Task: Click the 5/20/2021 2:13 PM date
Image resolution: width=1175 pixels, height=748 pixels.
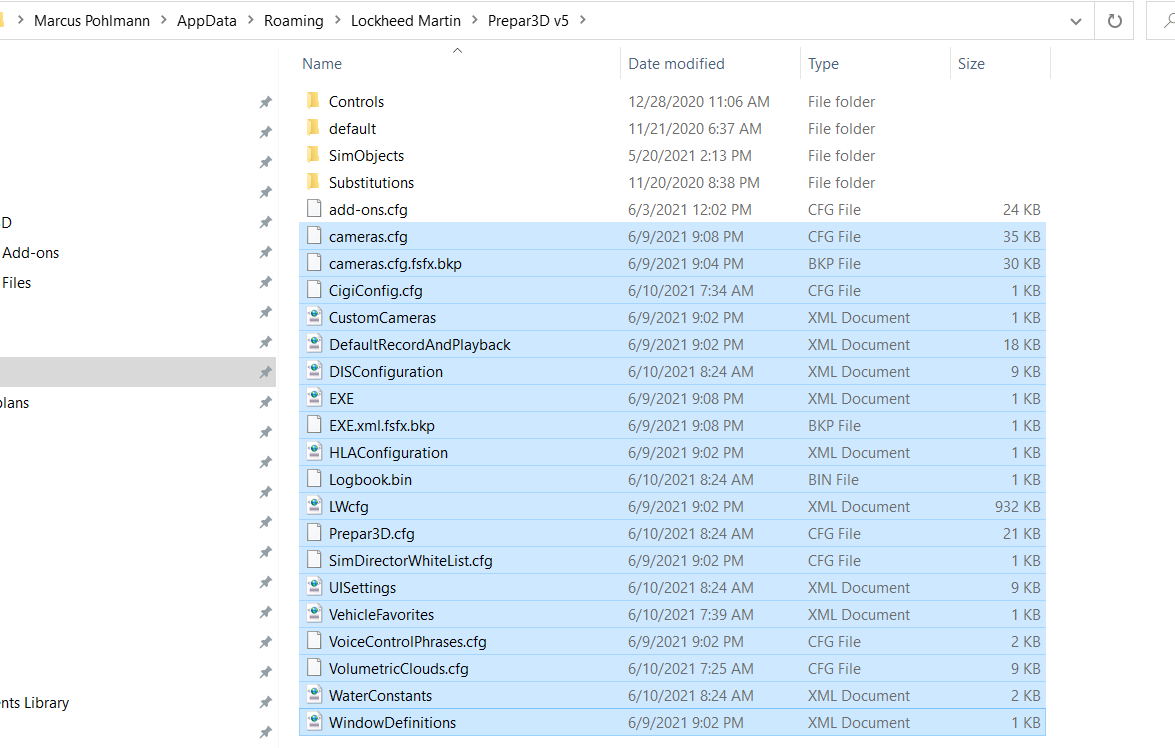Action: (x=689, y=156)
